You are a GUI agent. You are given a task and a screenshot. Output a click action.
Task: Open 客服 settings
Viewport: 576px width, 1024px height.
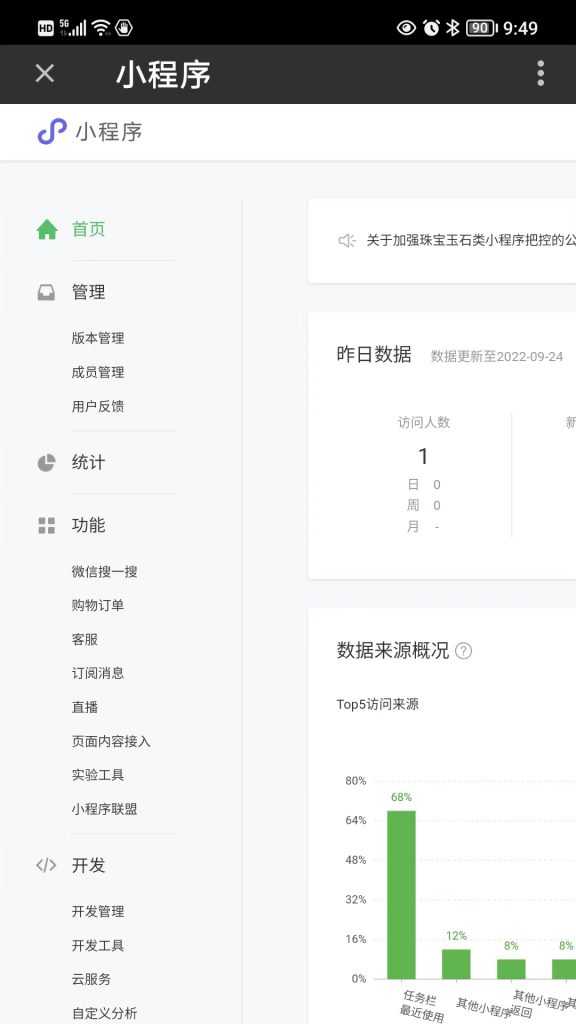(x=85, y=639)
